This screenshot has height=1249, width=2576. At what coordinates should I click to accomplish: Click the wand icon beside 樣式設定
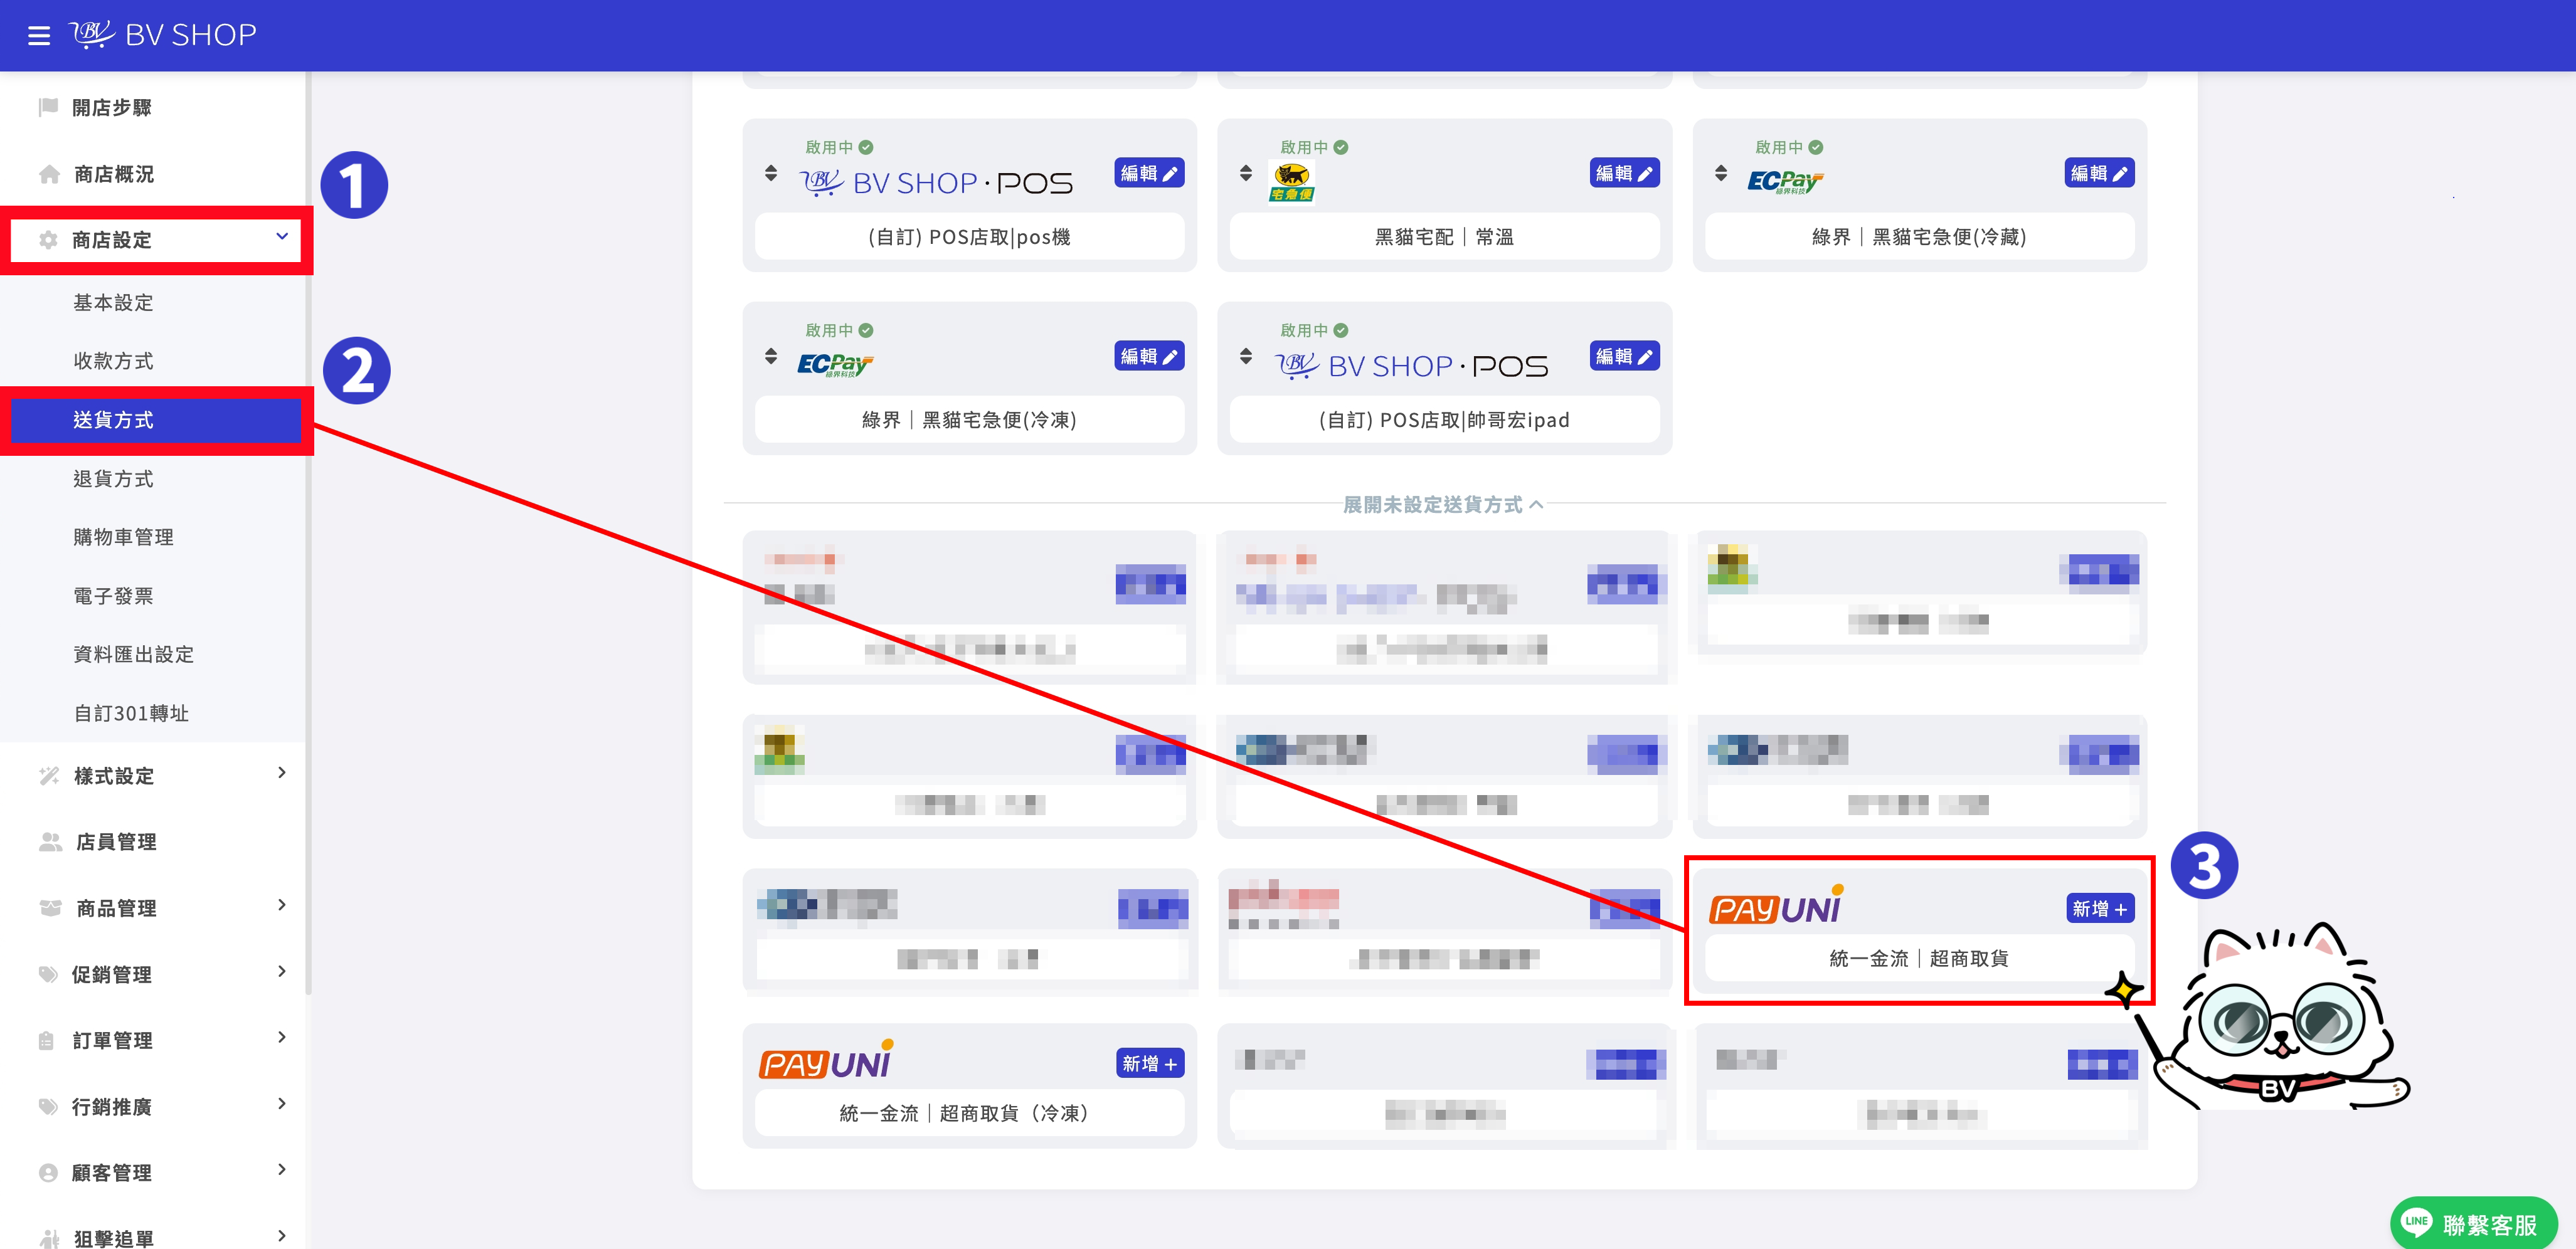pyautogui.click(x=49, y=776)
